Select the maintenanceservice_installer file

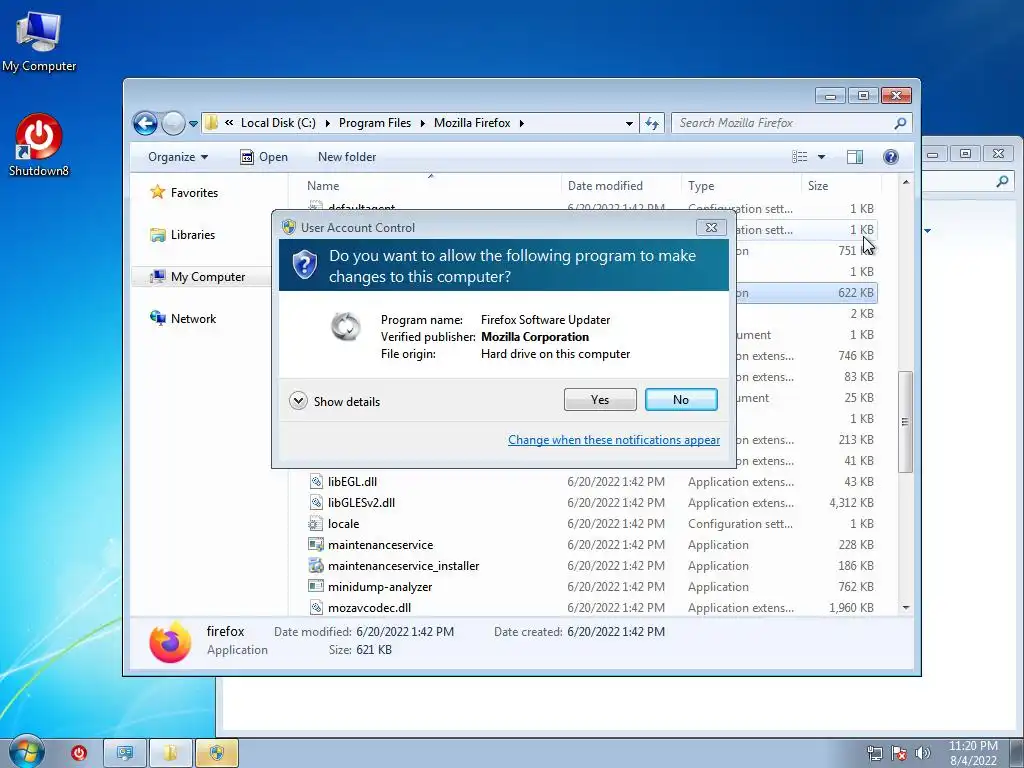[x=403, y=566]
